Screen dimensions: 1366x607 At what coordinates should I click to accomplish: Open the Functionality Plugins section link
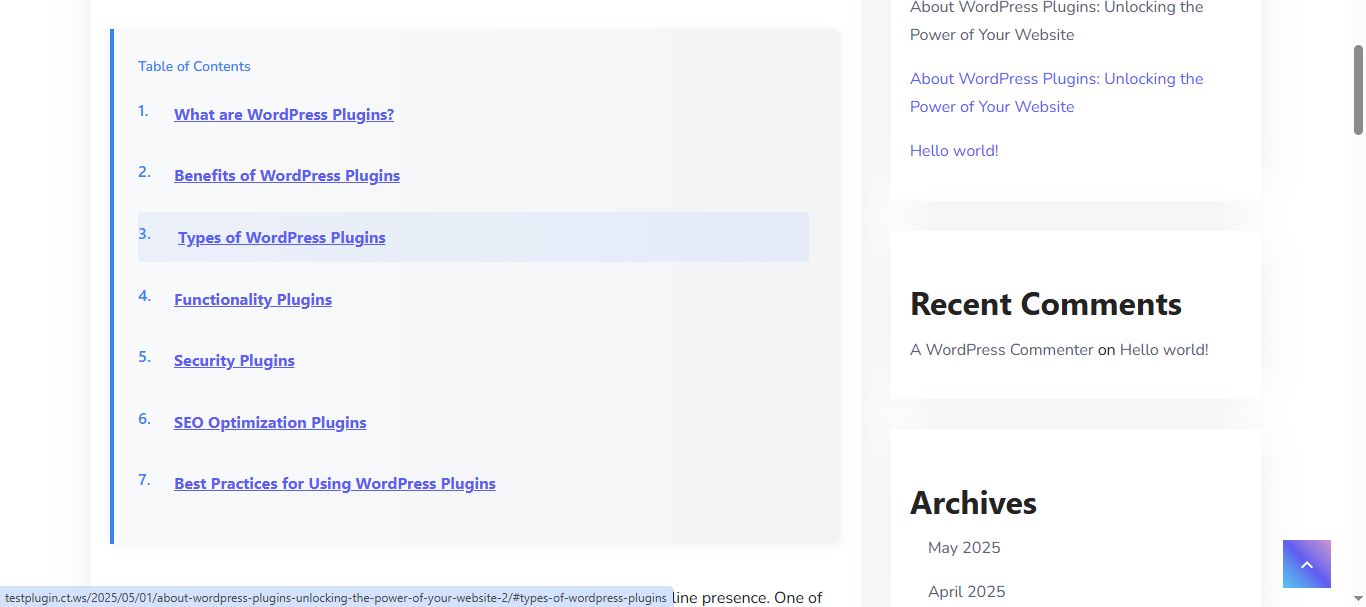[253, 299]
